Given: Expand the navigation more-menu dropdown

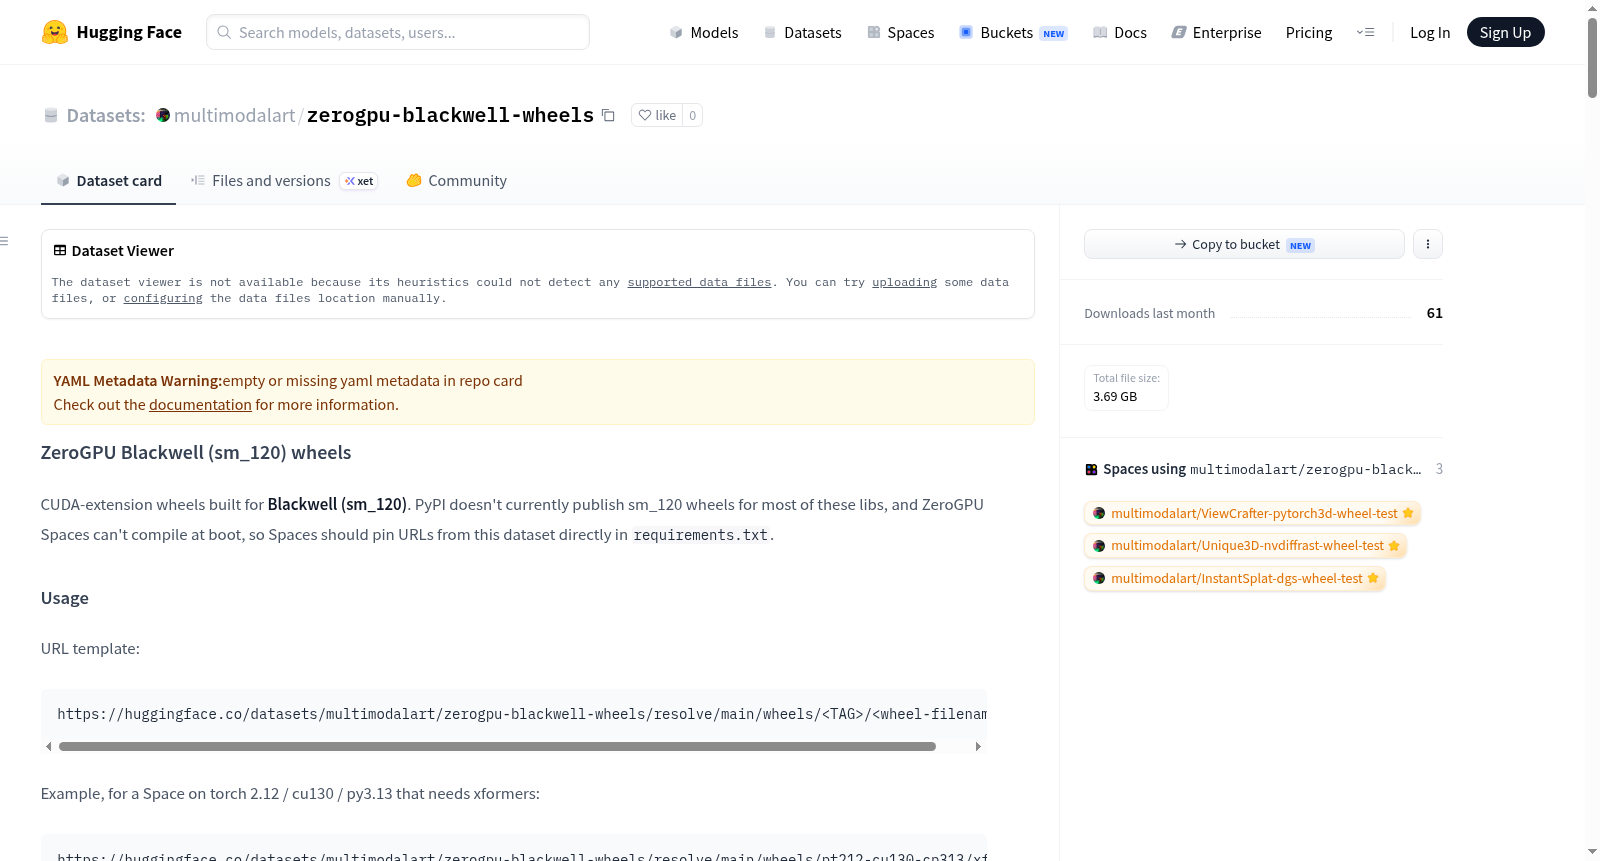Looking at the screenshot, I should (x=1365, y=32).
